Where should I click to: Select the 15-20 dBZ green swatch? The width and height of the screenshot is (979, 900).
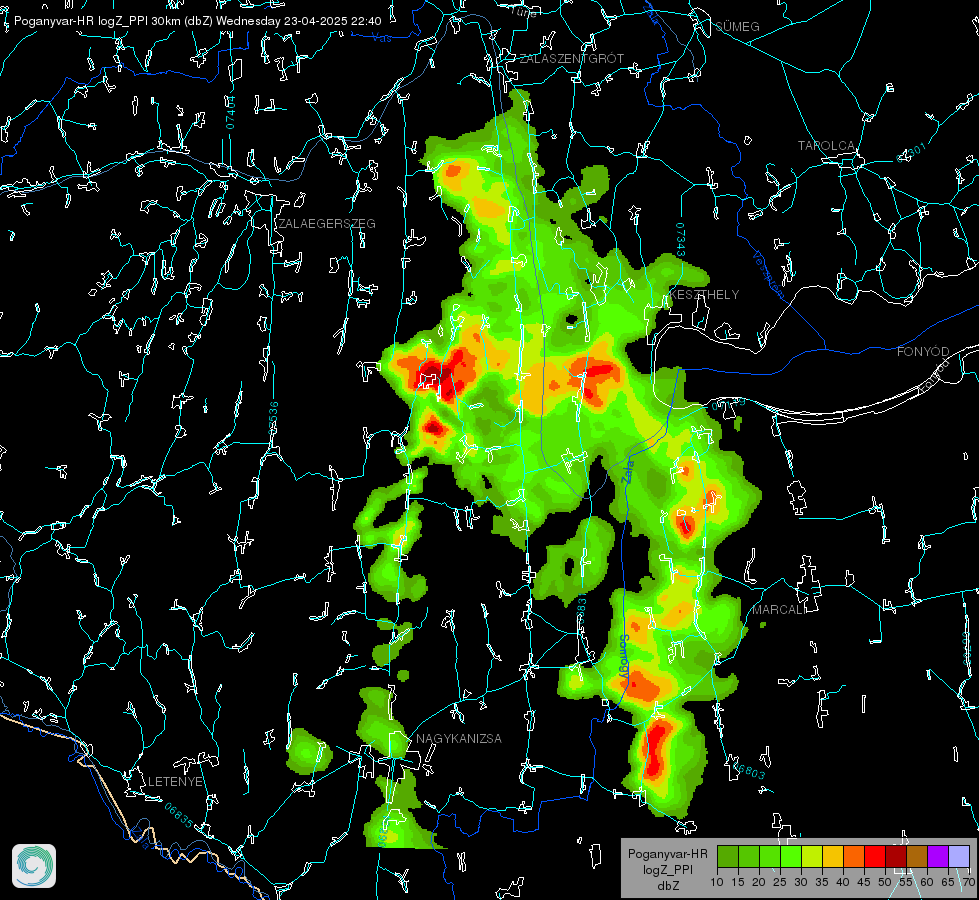(x=749, y=857)
